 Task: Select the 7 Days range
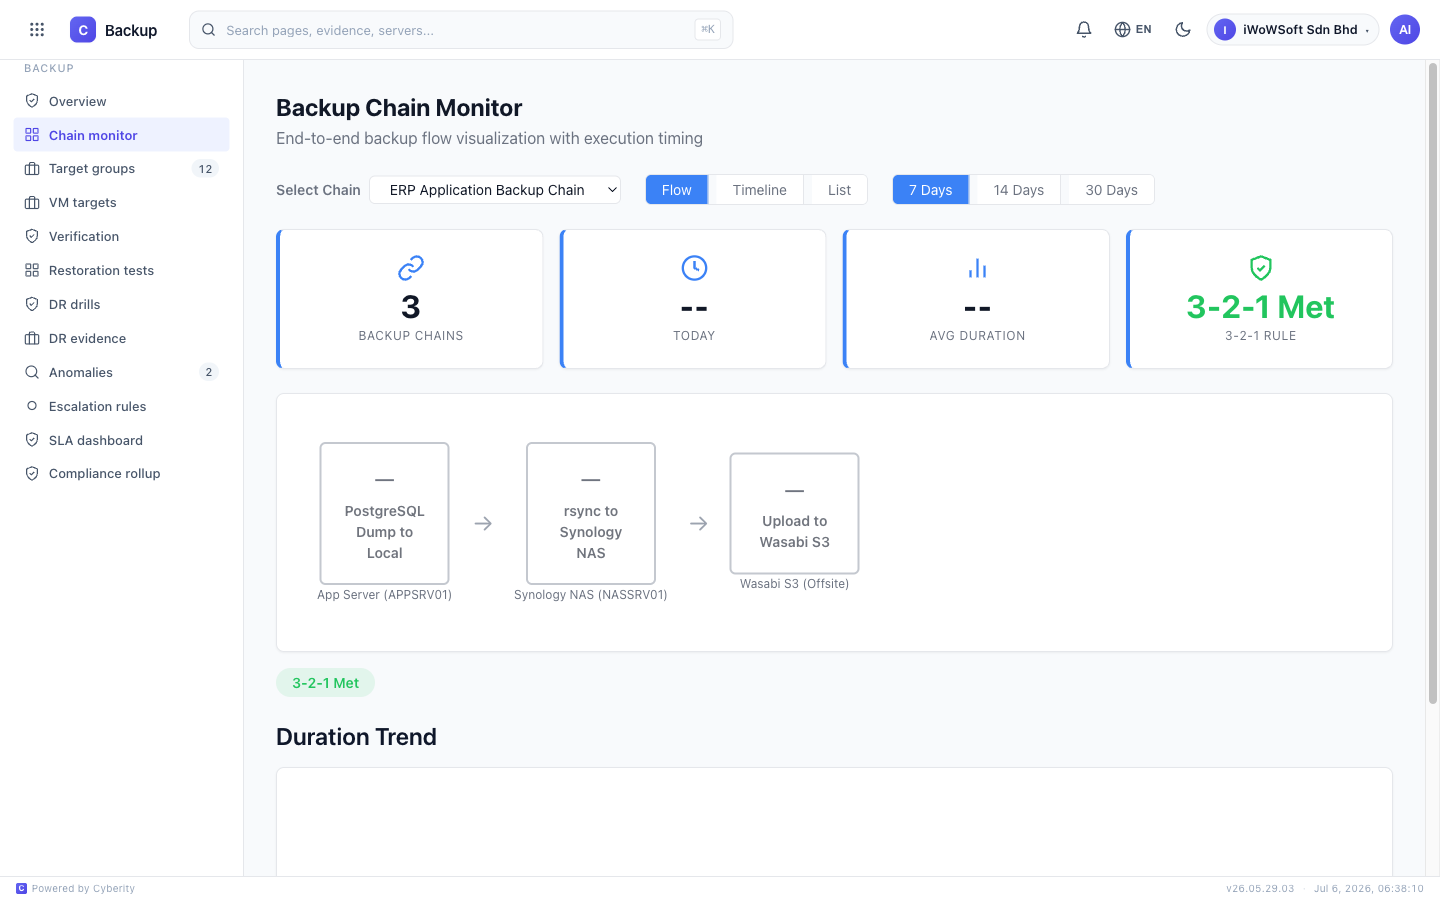(x=931, y=190)
